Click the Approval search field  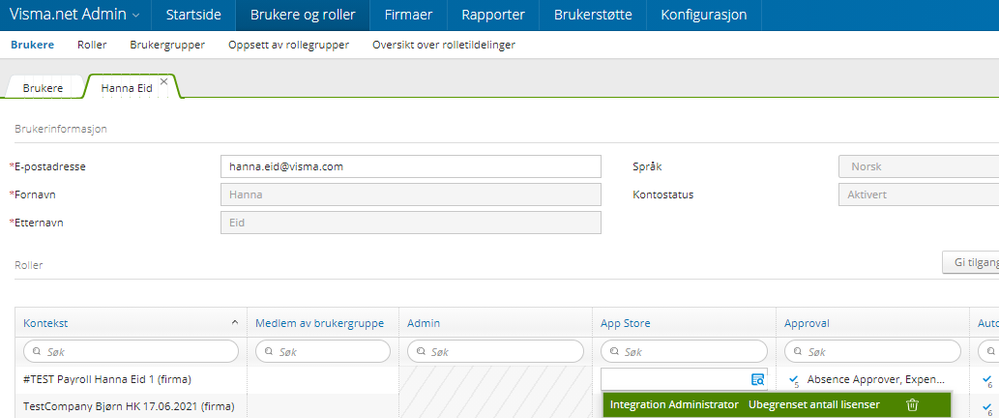872,351
